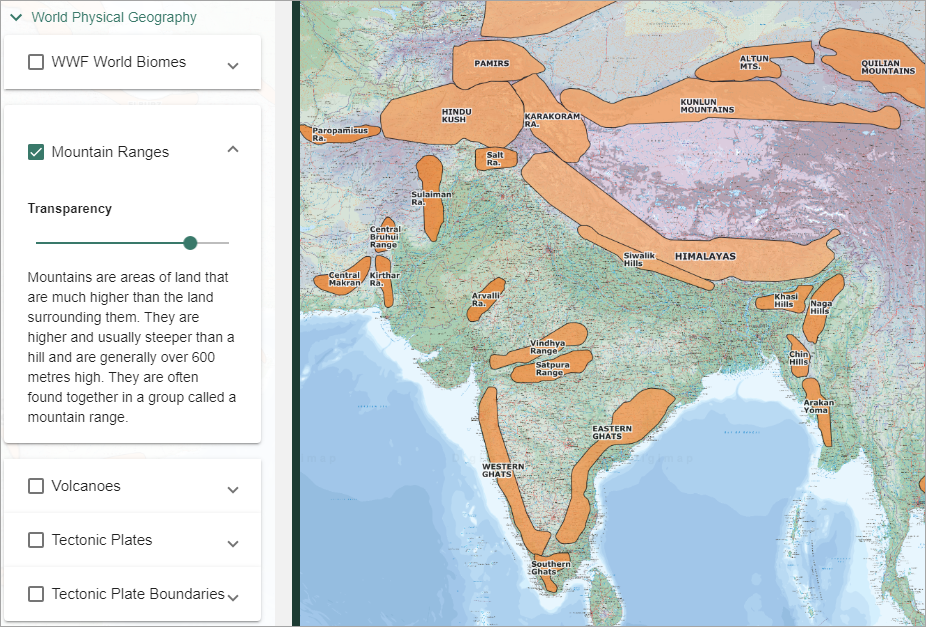Expand Tectonic Plate Boundaries chevron
The height and width of the screenshot is (627, 926).
[x=233, y=597]
